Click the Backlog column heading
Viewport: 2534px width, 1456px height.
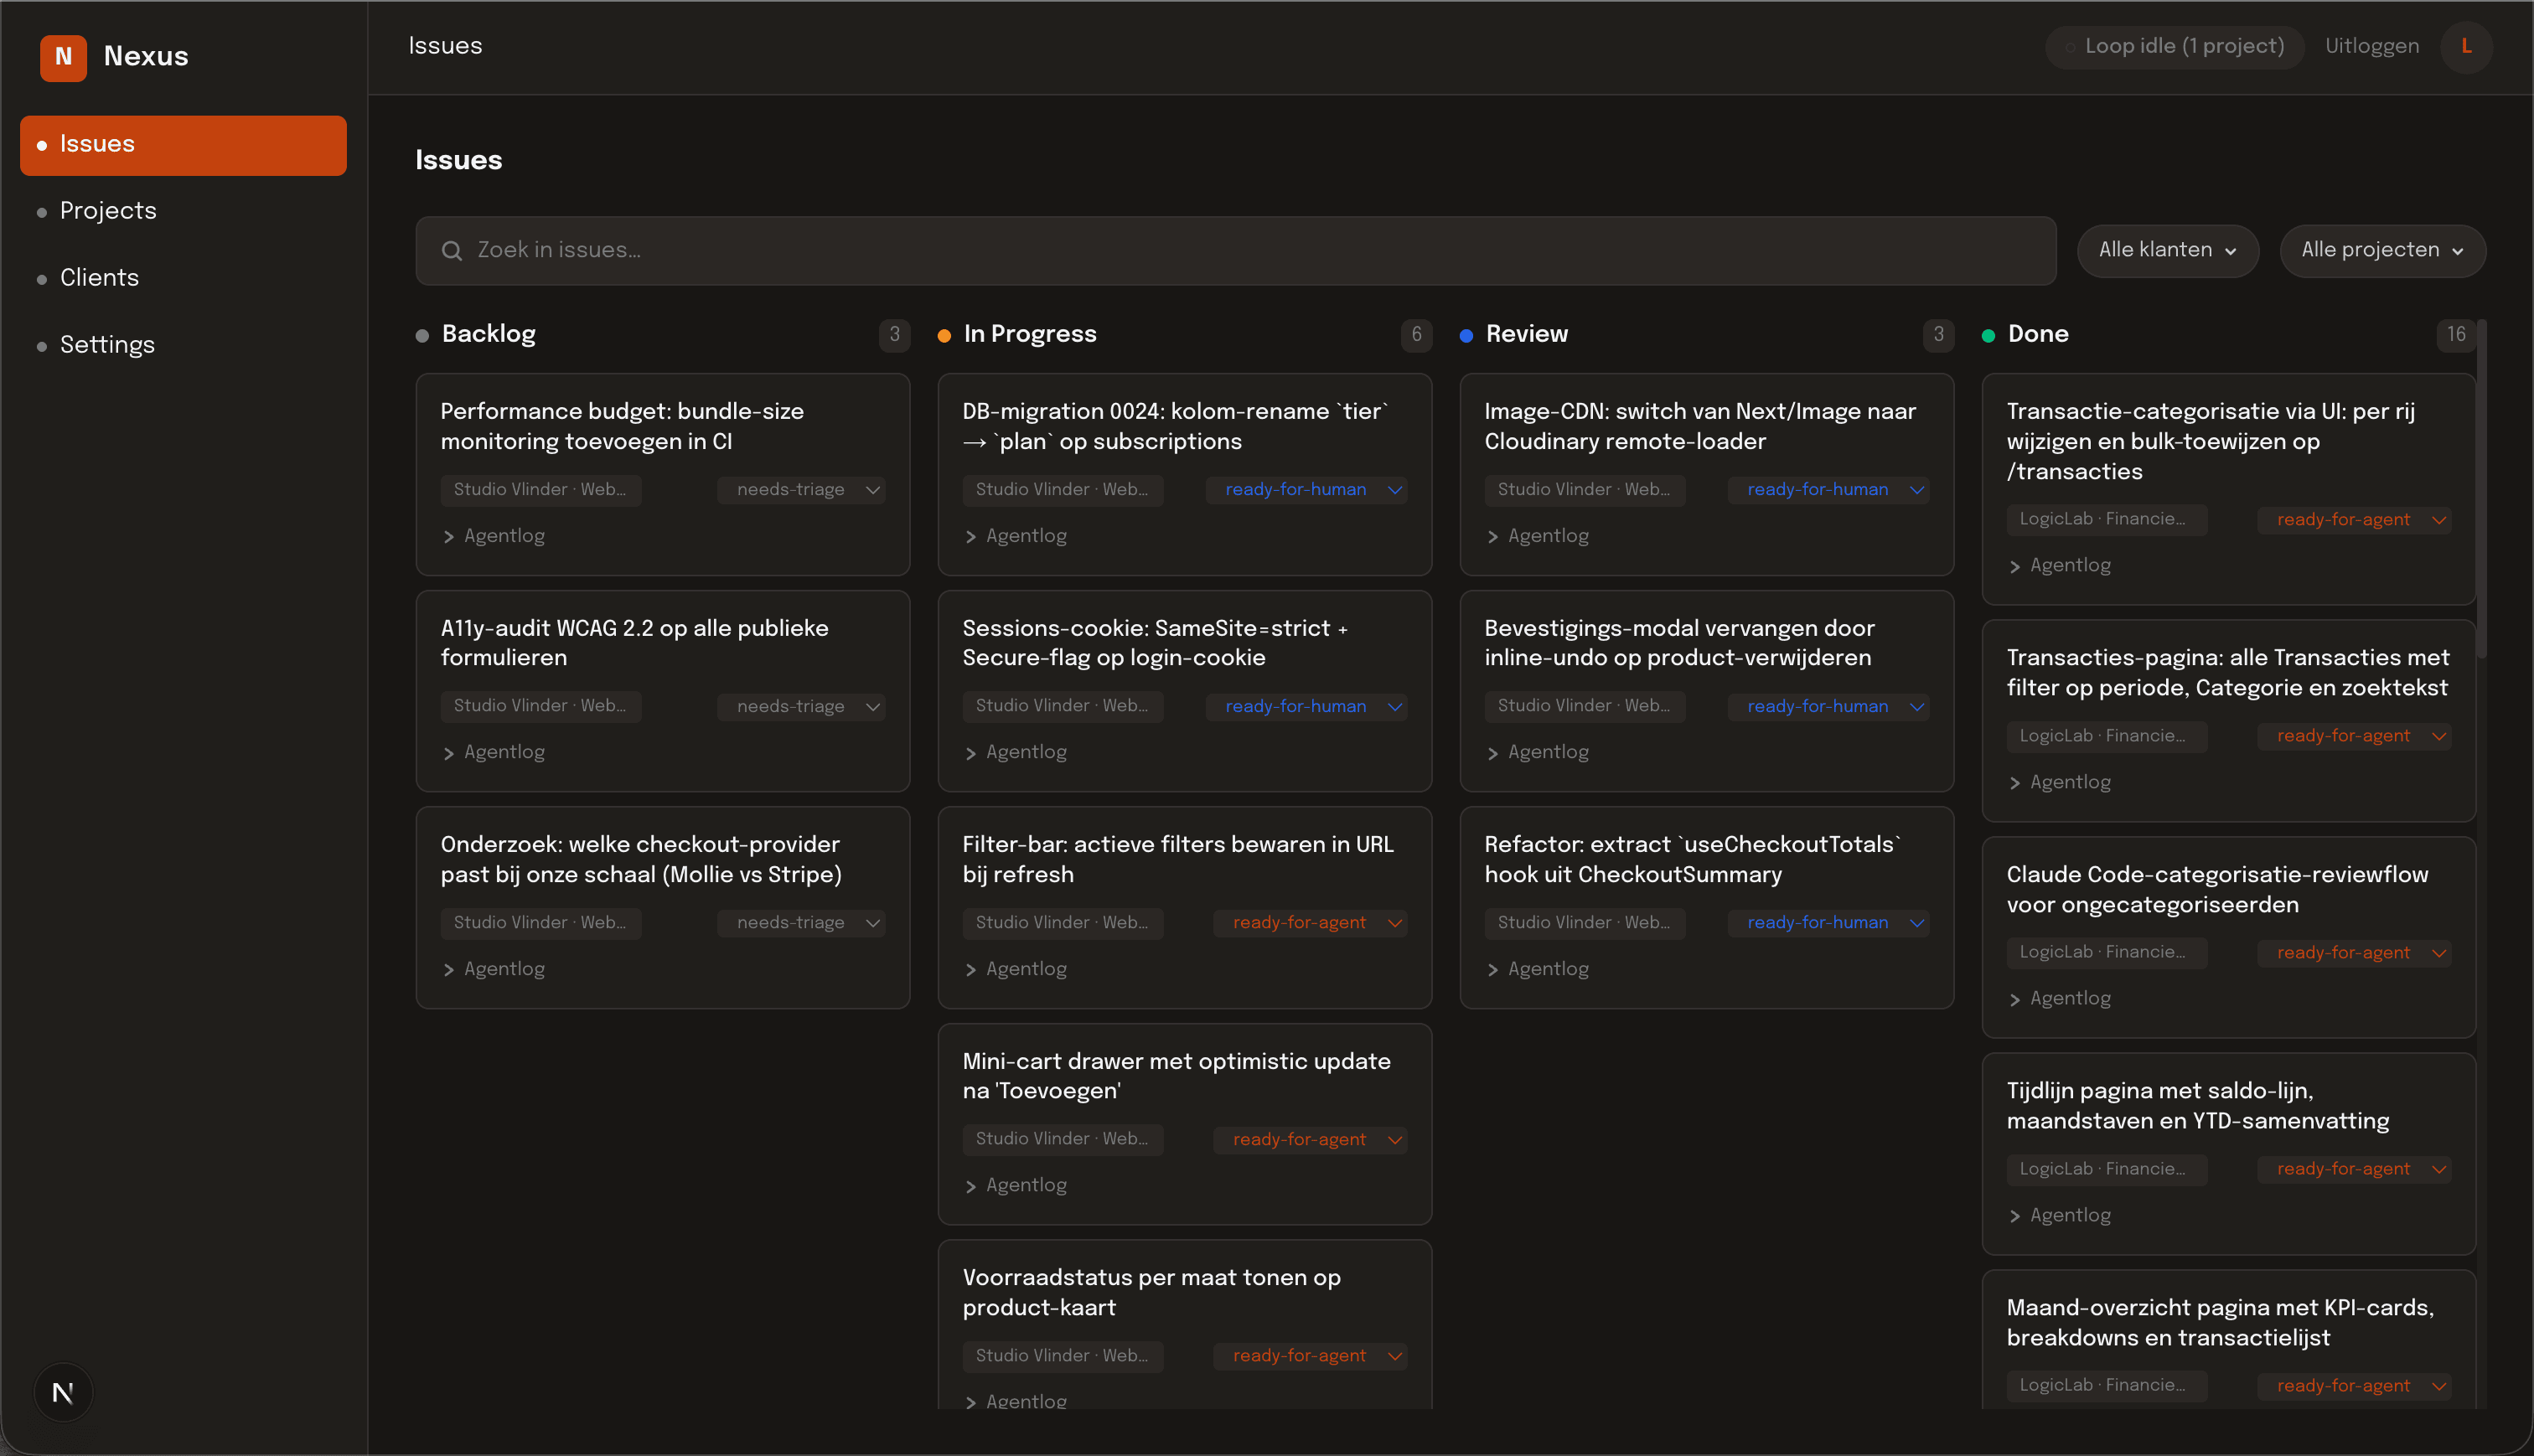point(488,335)
